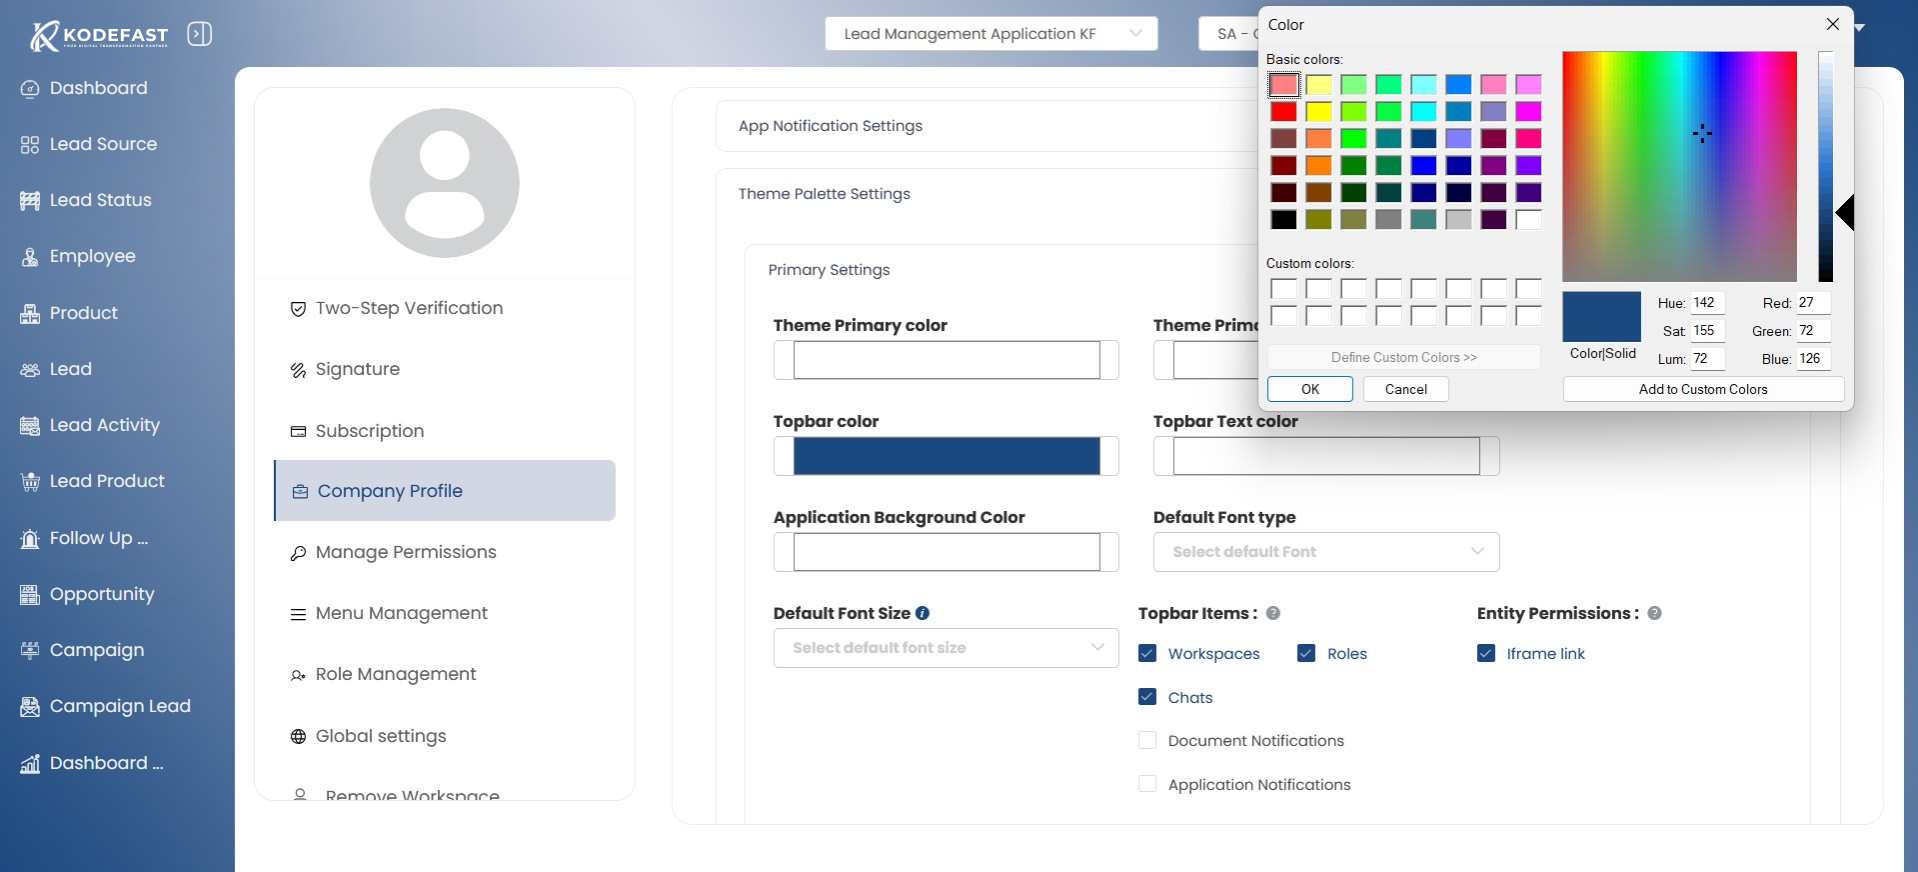Click the Product icon in sidebar
The width and height of the screenshot is (1918, 872).
tap(30, 314)
